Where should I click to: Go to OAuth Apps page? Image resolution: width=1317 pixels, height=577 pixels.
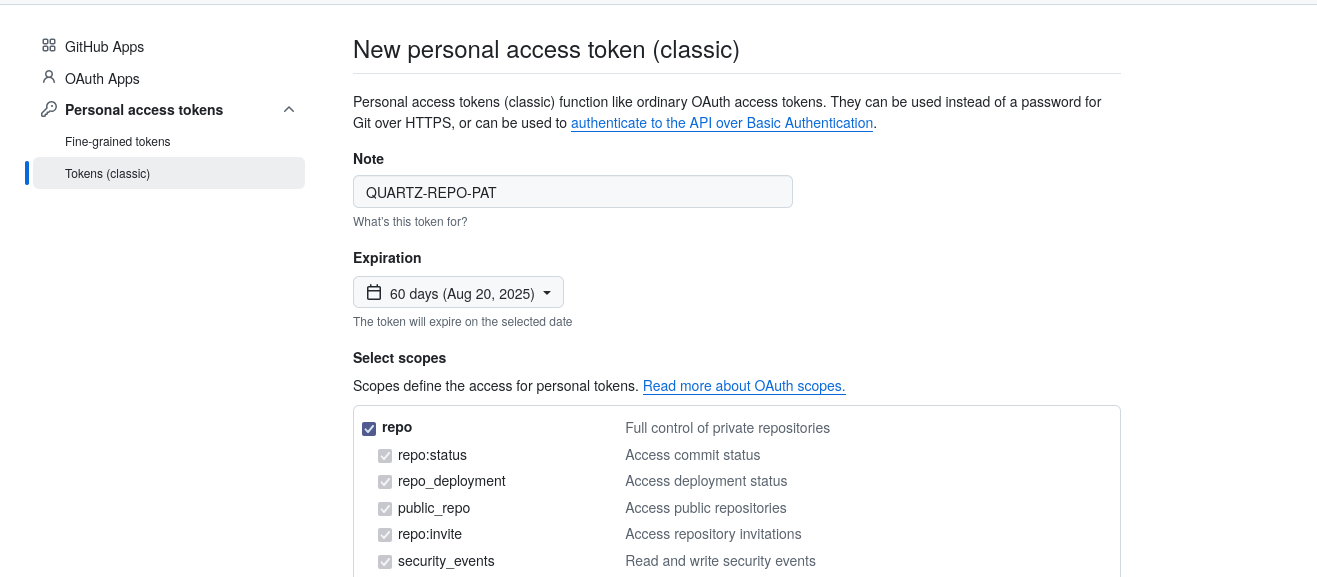(102, 79)
